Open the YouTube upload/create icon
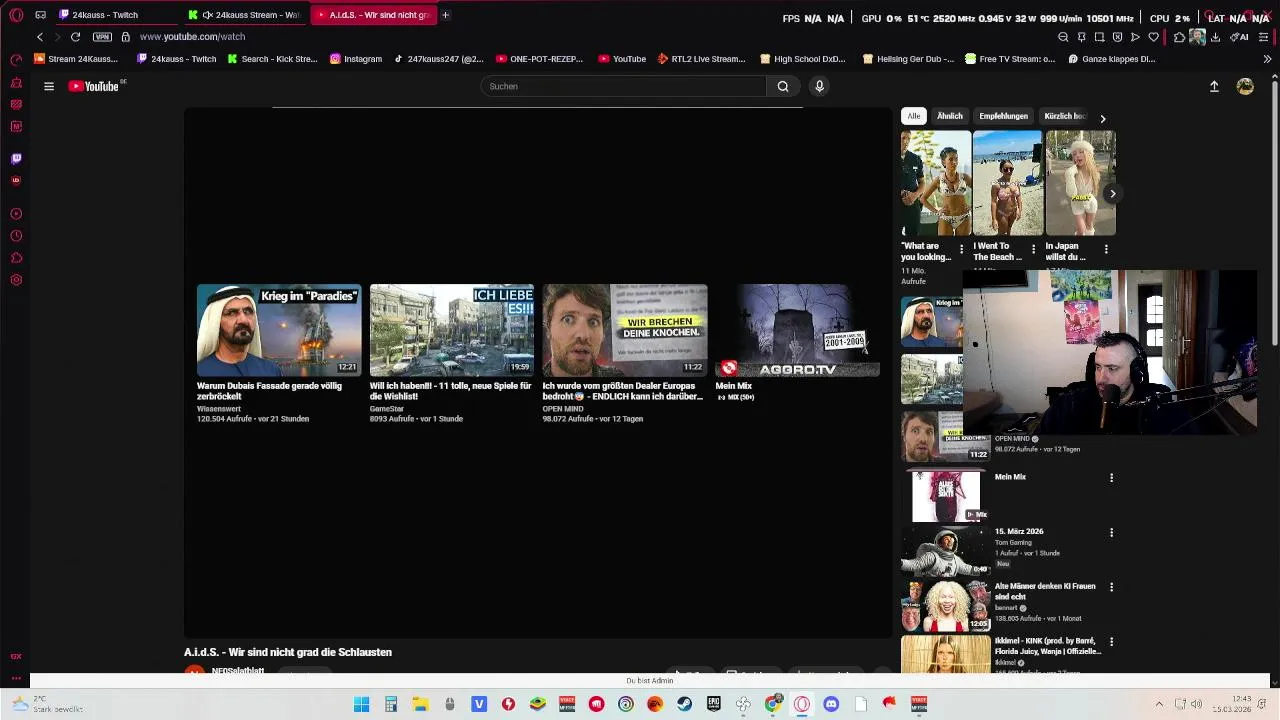The image size is (1280, 720). [1214, 87]
